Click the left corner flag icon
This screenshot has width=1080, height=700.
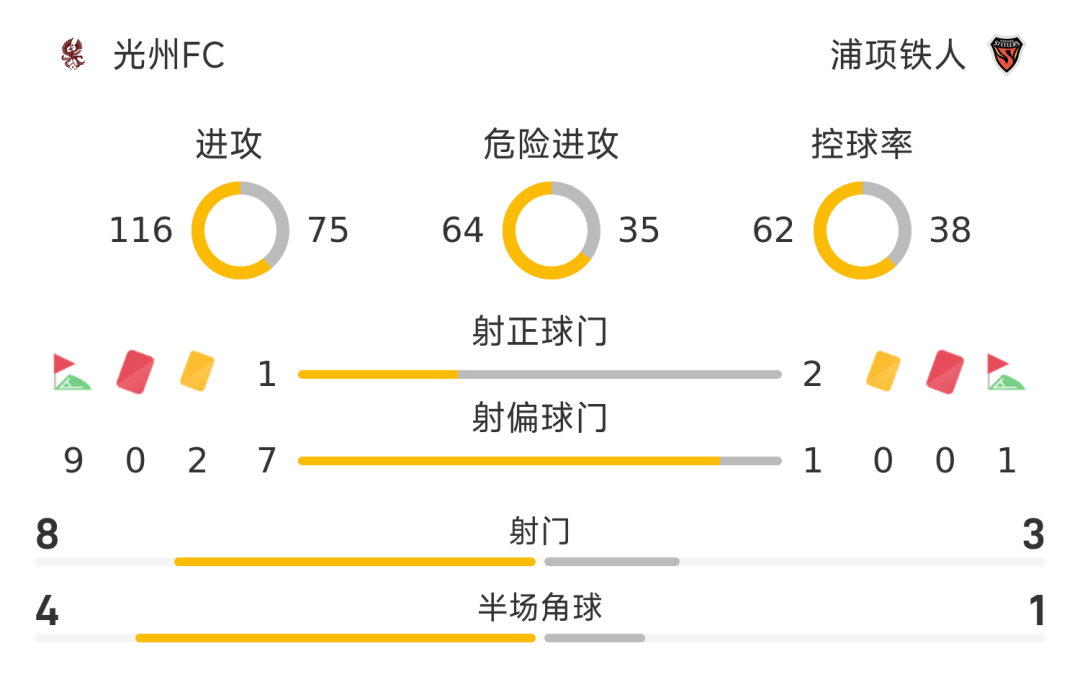pyautogui.click(x=72, y=372)
